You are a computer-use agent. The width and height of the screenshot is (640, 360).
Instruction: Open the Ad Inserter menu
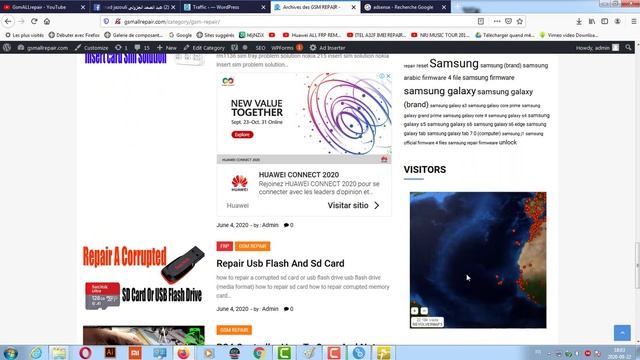pyautogui.click(x=327, y=47)
